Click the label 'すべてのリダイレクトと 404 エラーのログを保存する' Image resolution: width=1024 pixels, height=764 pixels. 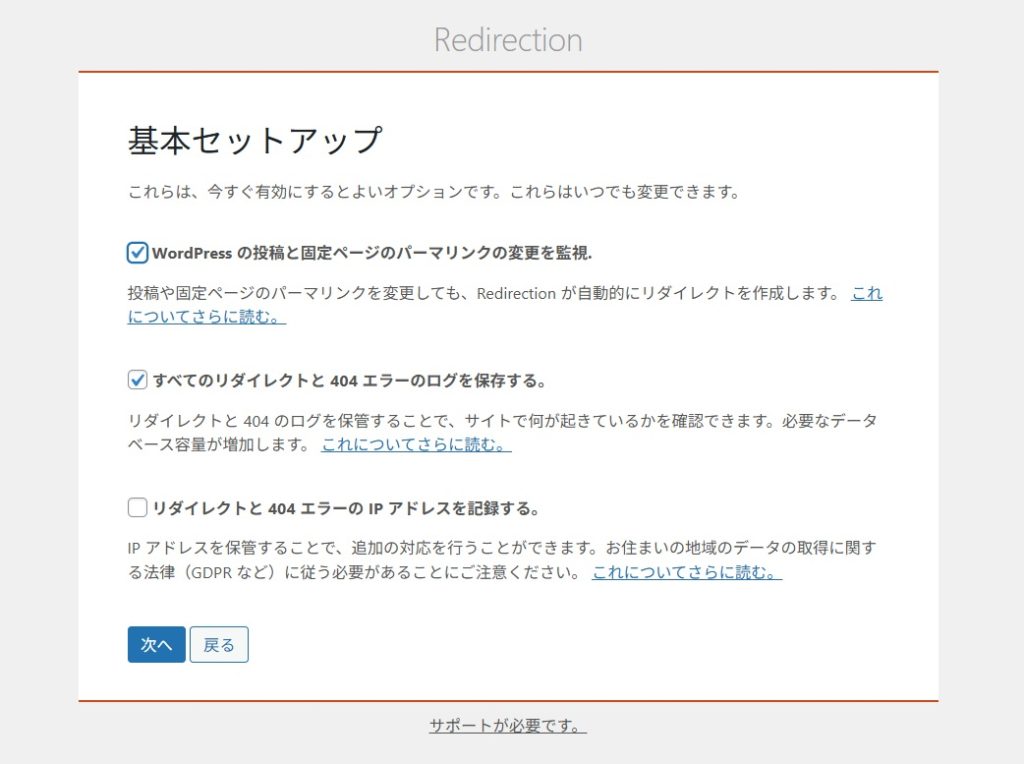[x=349, y=381]
